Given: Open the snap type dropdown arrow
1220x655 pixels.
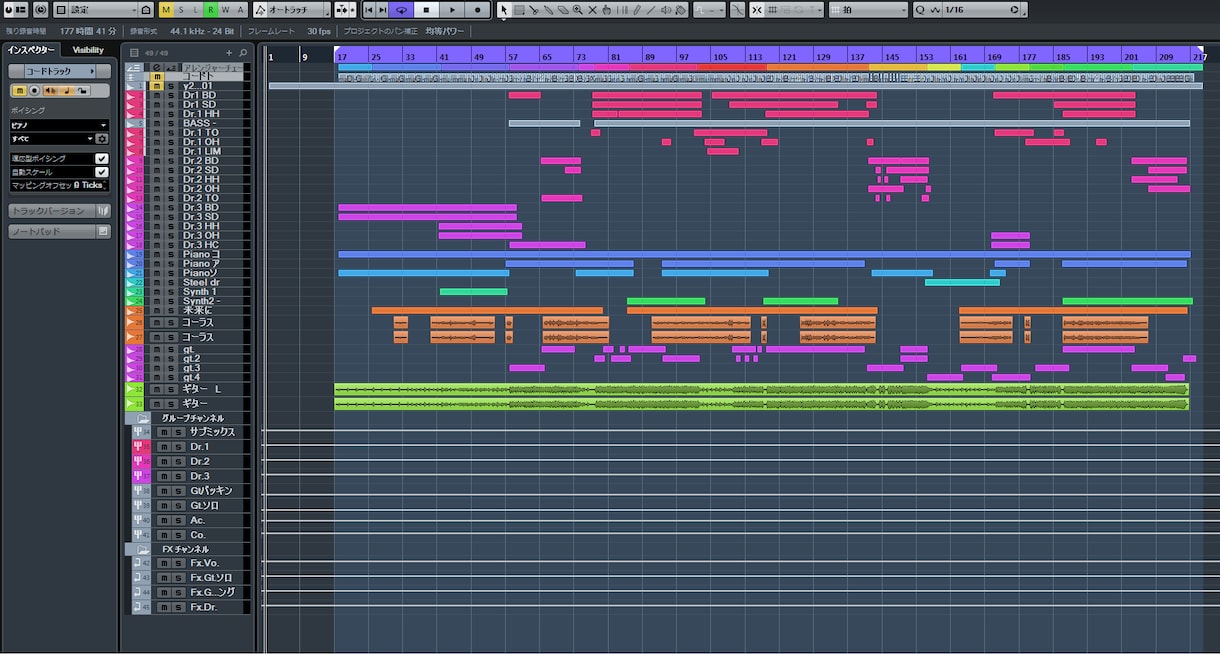Looking at the screenshot, I should 820,9.
